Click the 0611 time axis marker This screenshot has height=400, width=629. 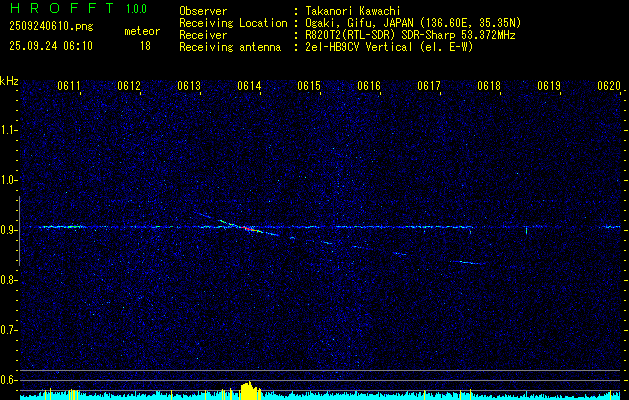click(69, 86)
